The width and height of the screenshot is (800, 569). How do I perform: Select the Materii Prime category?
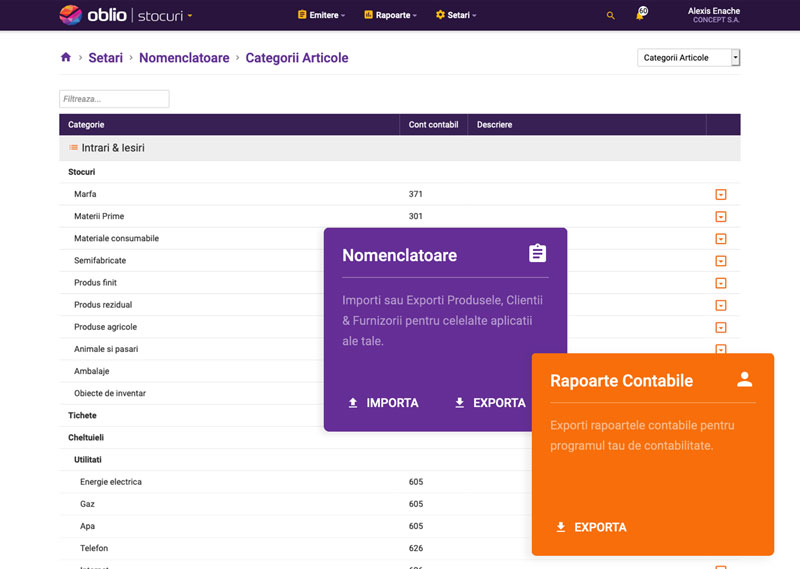click(x=99, y=216)
